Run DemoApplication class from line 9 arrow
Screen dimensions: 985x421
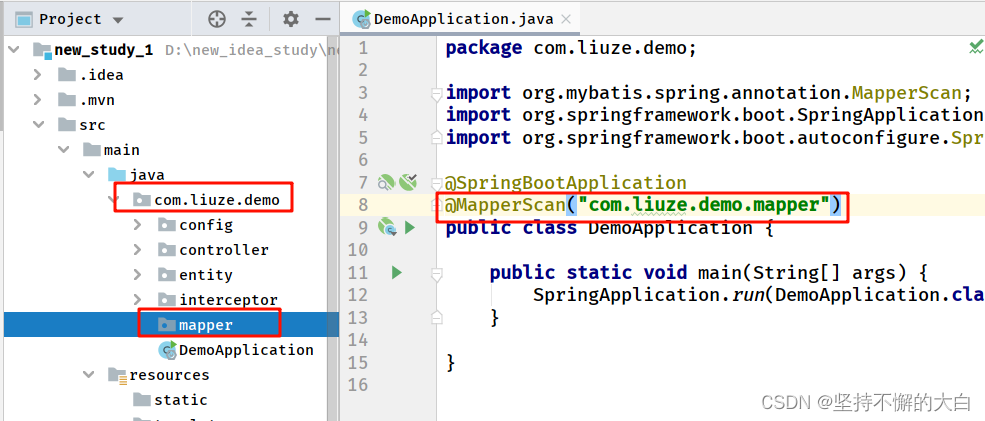tap(410, 227)
